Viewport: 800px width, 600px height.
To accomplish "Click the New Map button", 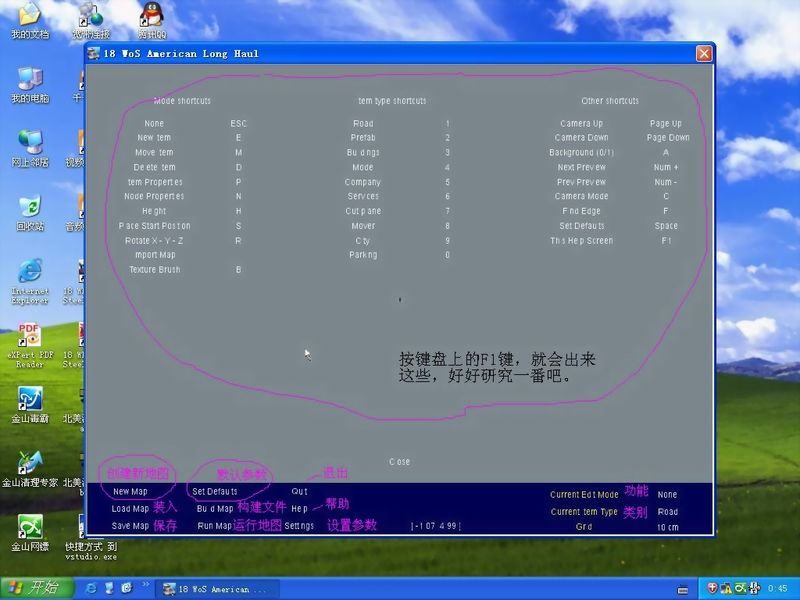I will (x=130, y=492).
